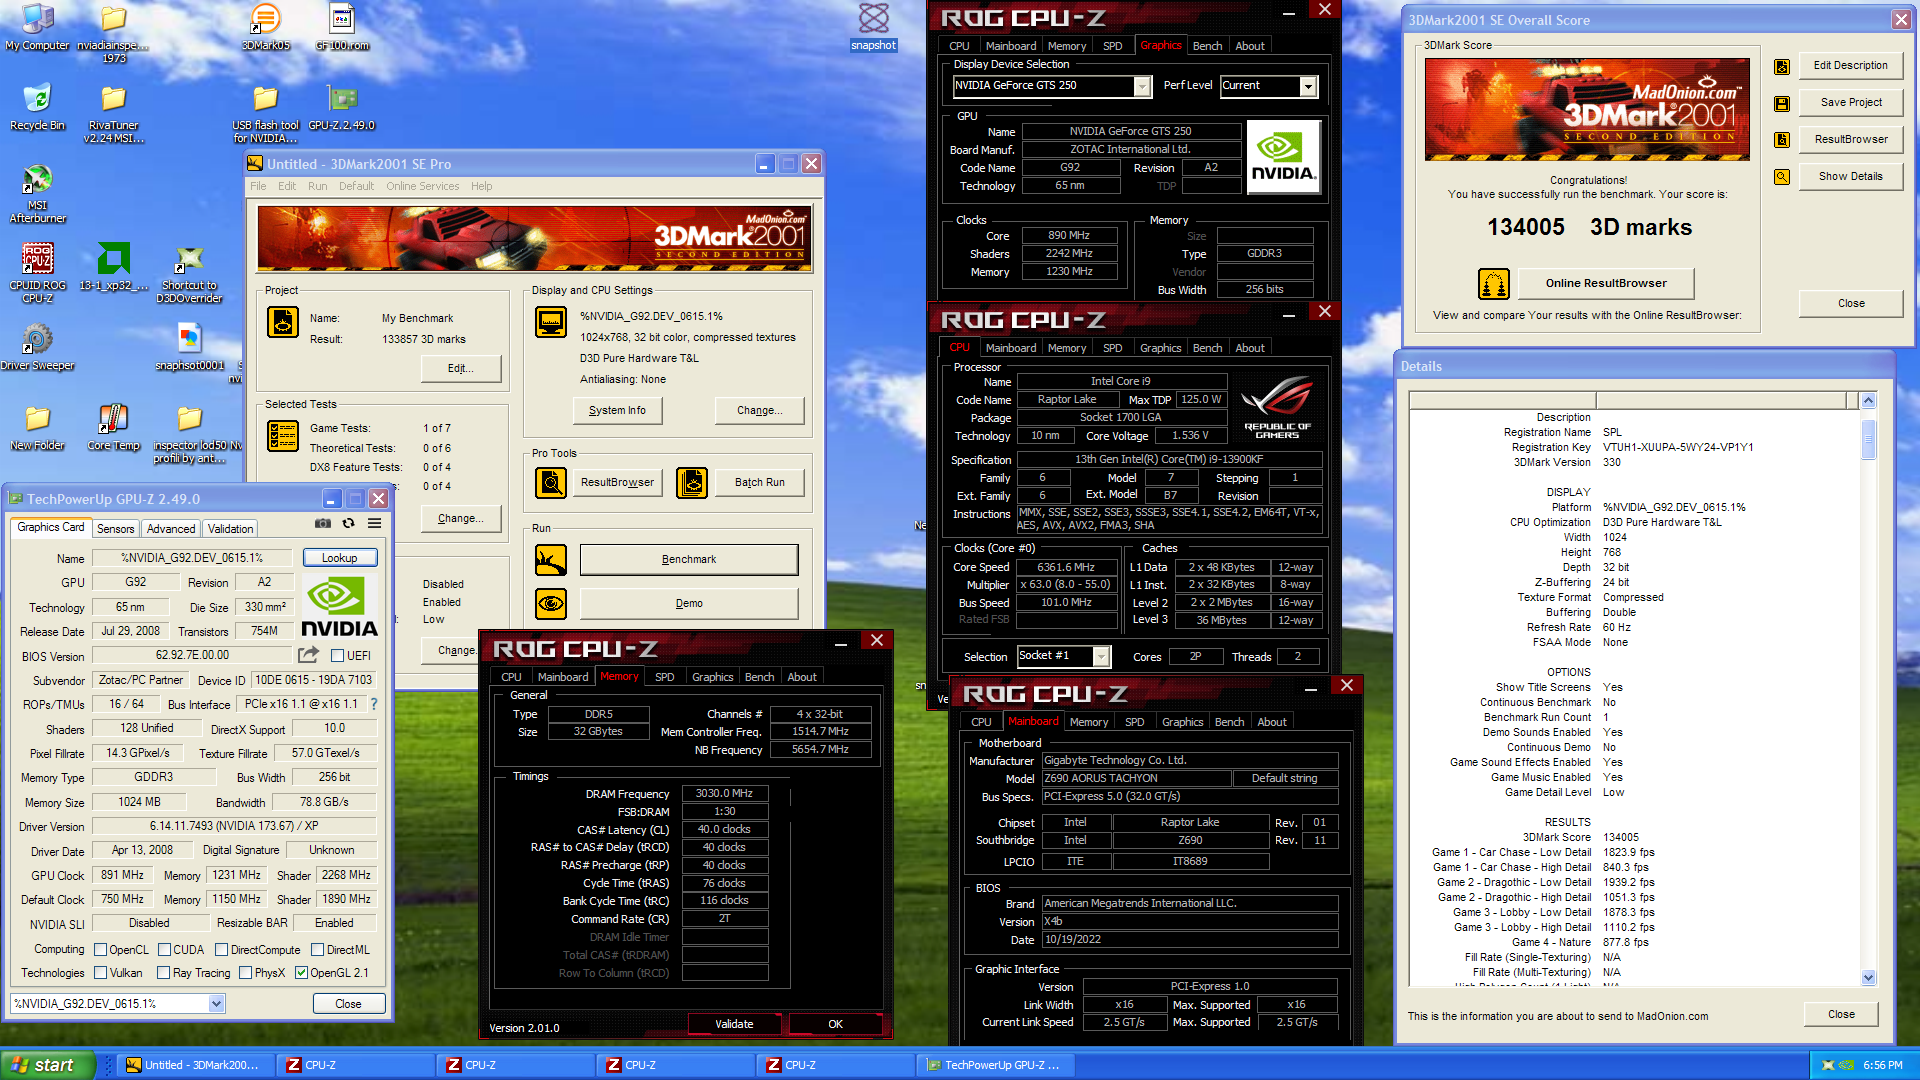Open Core Temp desktop icon
Screen dimensions: 1920x1080
click(x=113, y=427)
